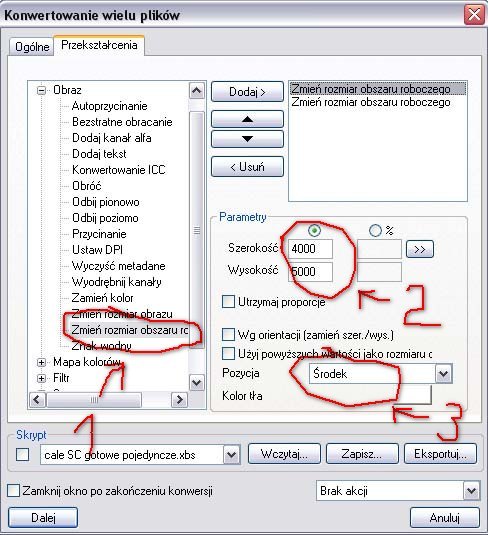Image resolution: width=488 pixels, height=535 pixels.
Task: Select the percent radio button
Action: (x=375, y=231)
